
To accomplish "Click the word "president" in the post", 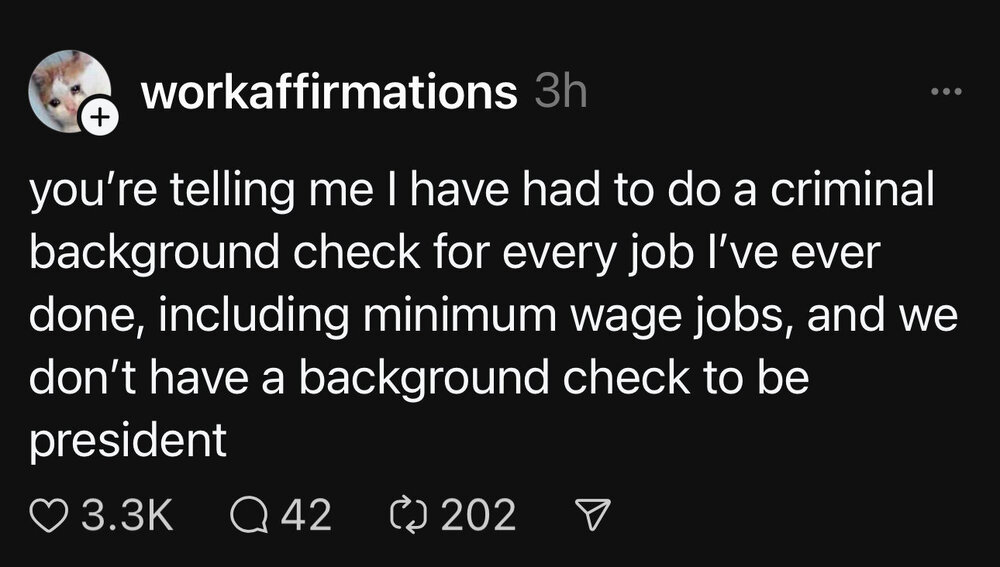I will point(129,440).
